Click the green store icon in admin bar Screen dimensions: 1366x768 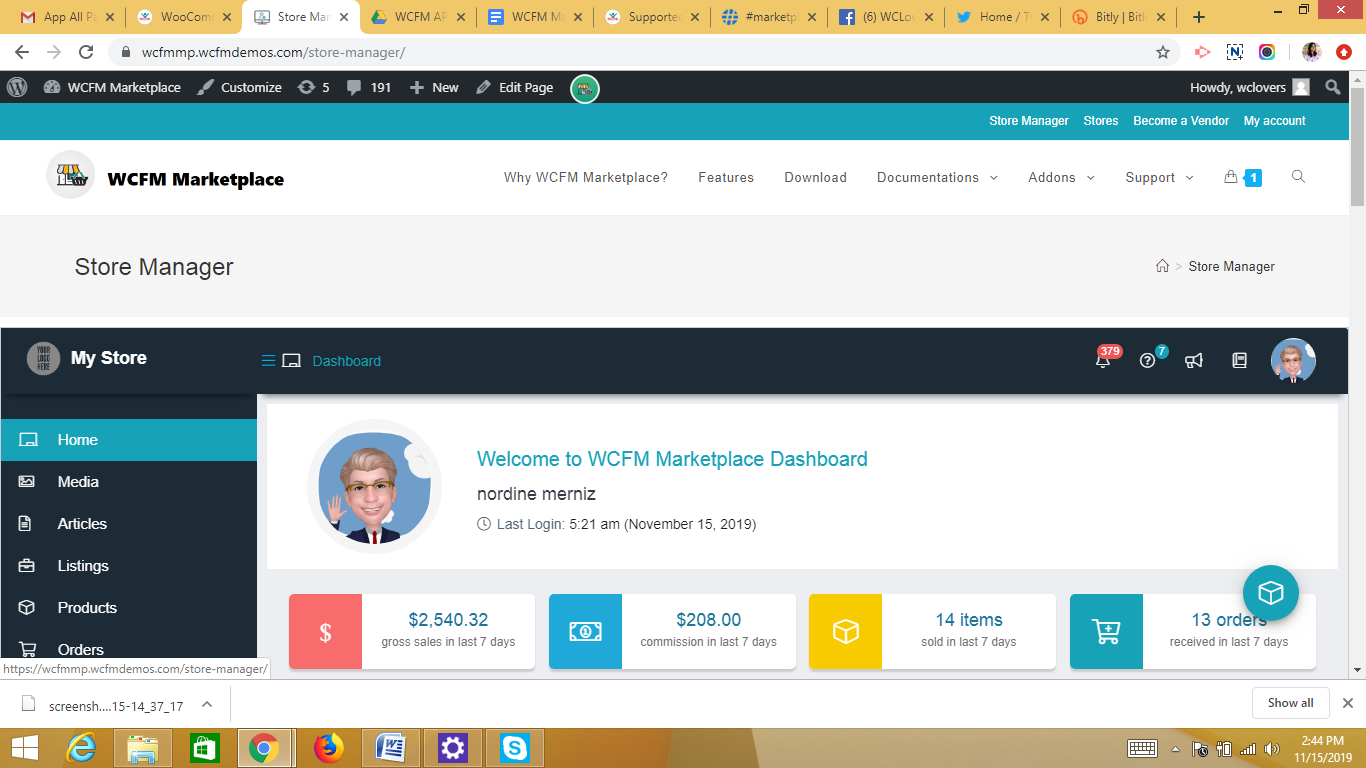point(584,88)
